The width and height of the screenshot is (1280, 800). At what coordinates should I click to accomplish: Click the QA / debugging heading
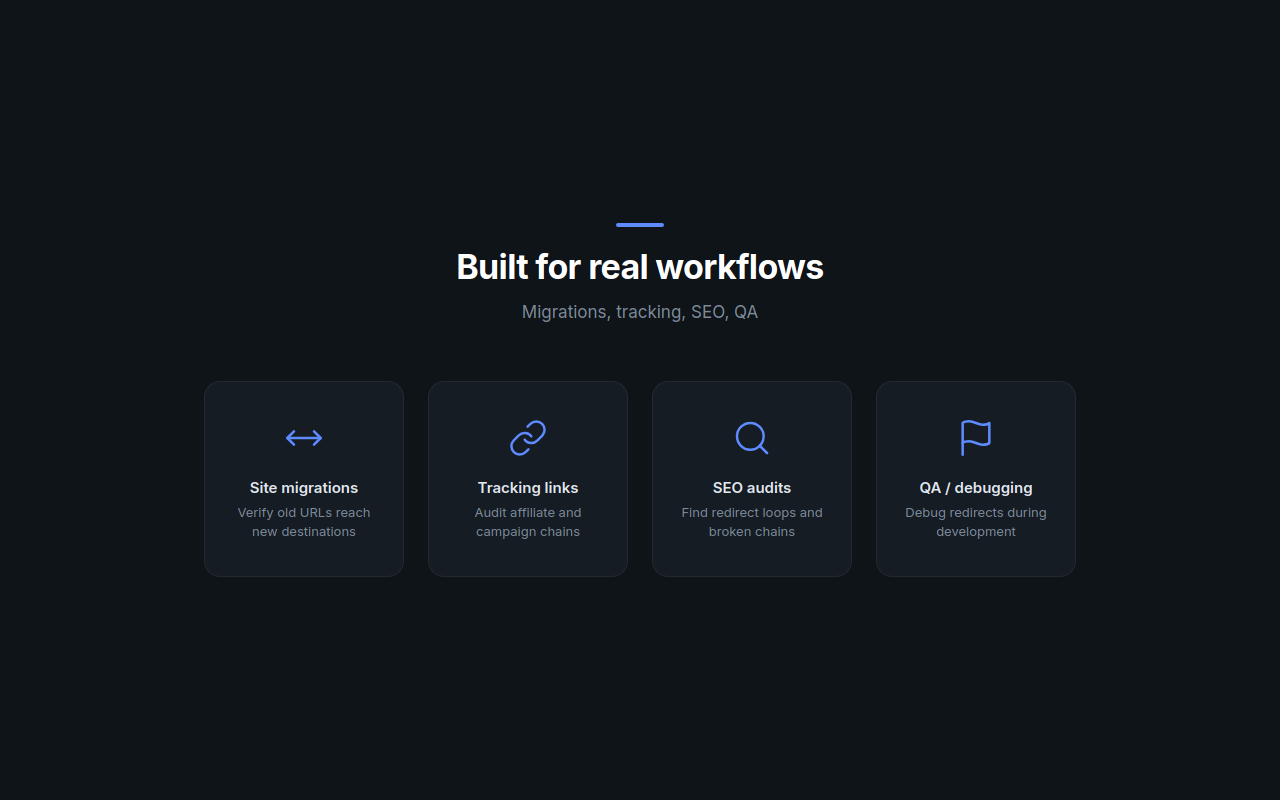click(x=975, y=487)
